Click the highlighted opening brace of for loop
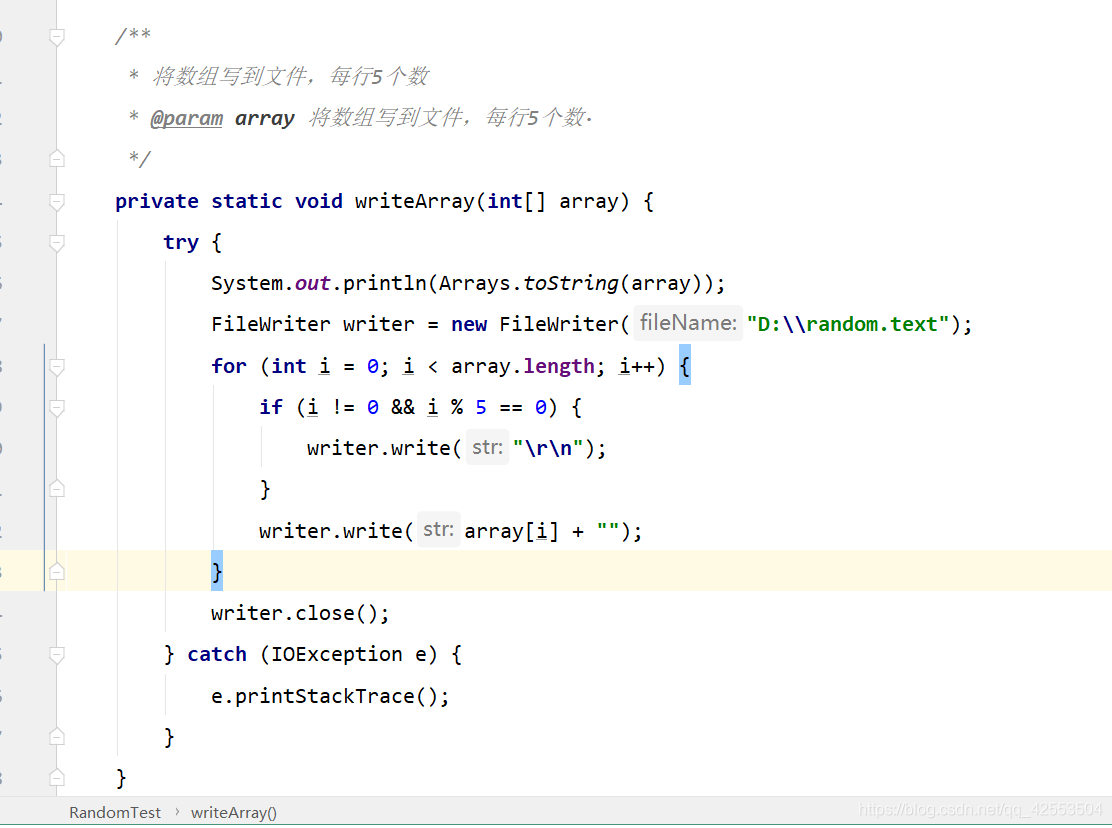 (685, 366)
